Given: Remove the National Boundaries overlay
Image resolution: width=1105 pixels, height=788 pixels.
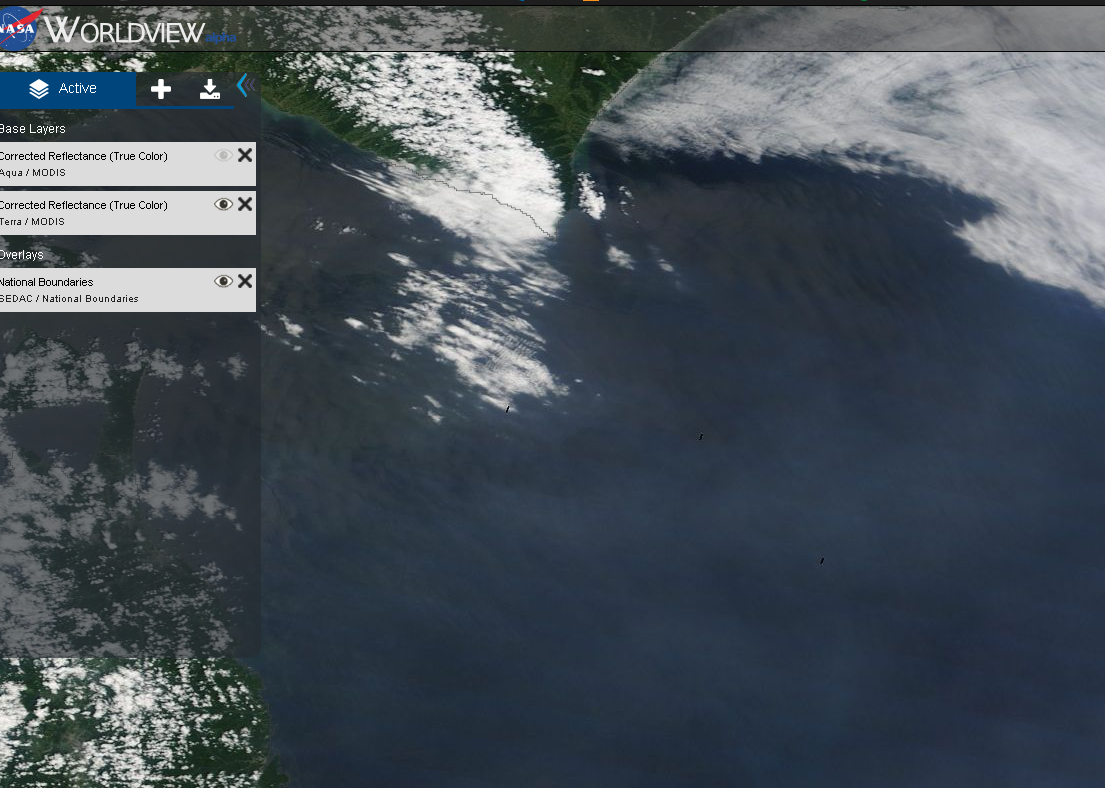Looking at the screenshot, I should coord(245,281).
